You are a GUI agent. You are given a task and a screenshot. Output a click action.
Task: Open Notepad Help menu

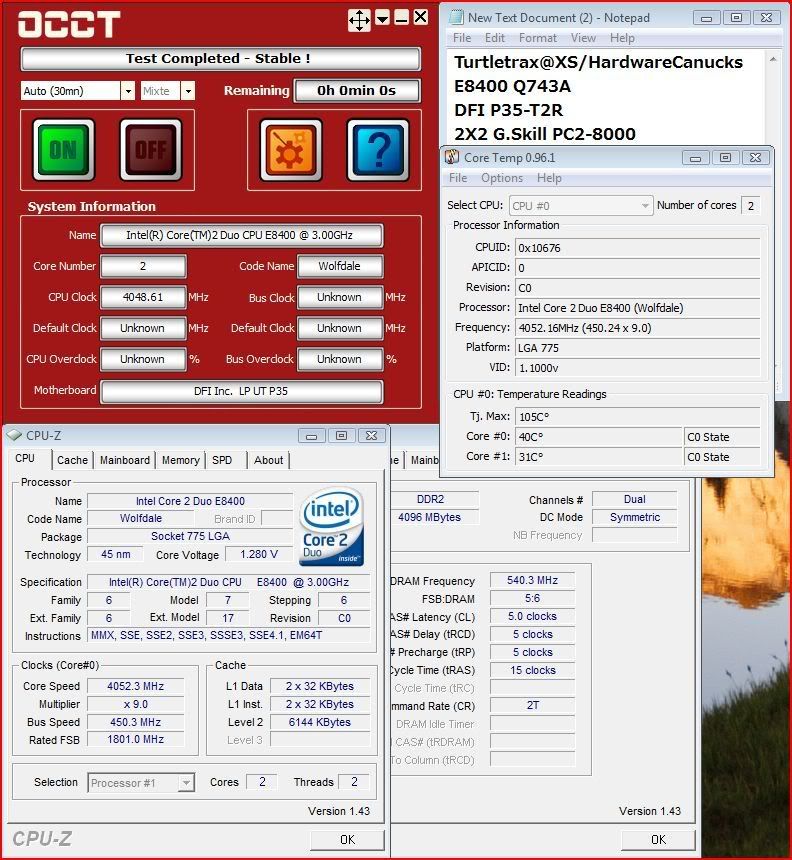coord(622,38)
